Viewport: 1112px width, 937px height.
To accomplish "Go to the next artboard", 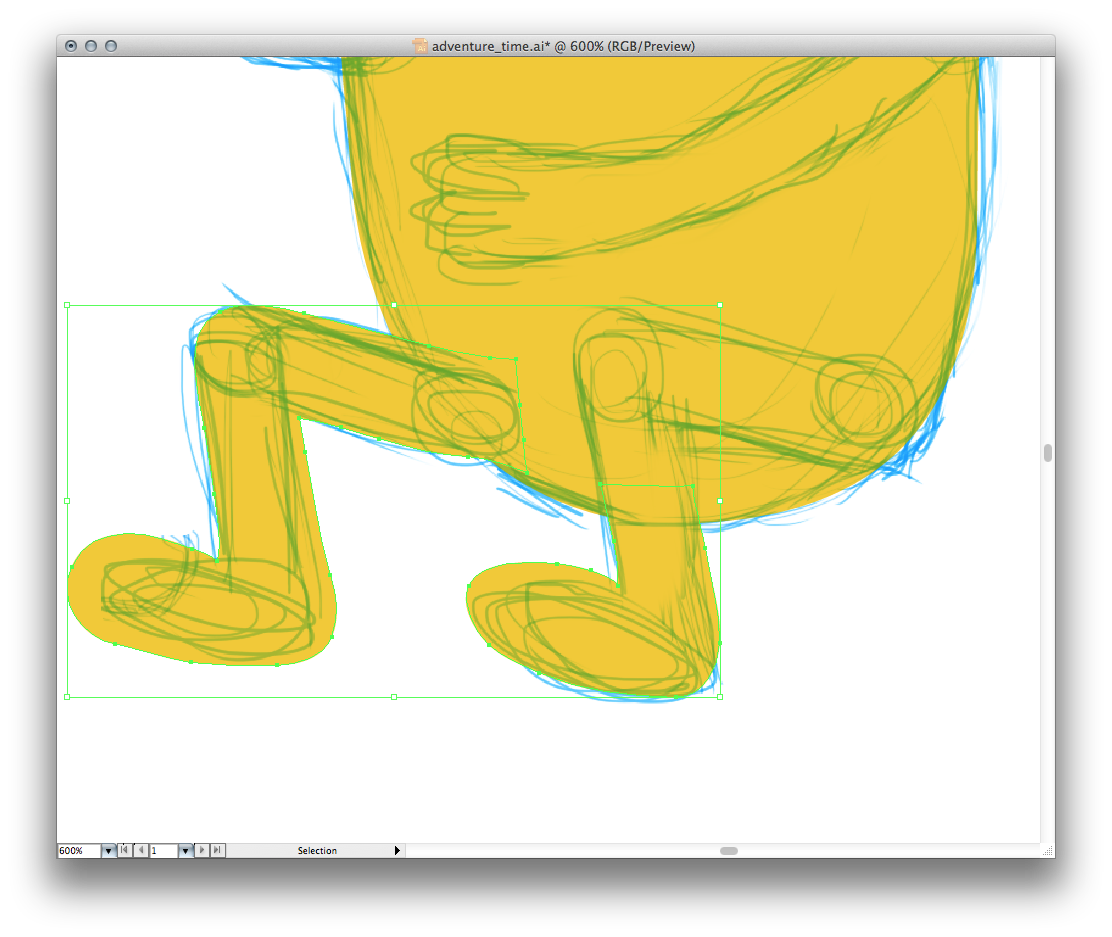I will (x=202, y=850).
